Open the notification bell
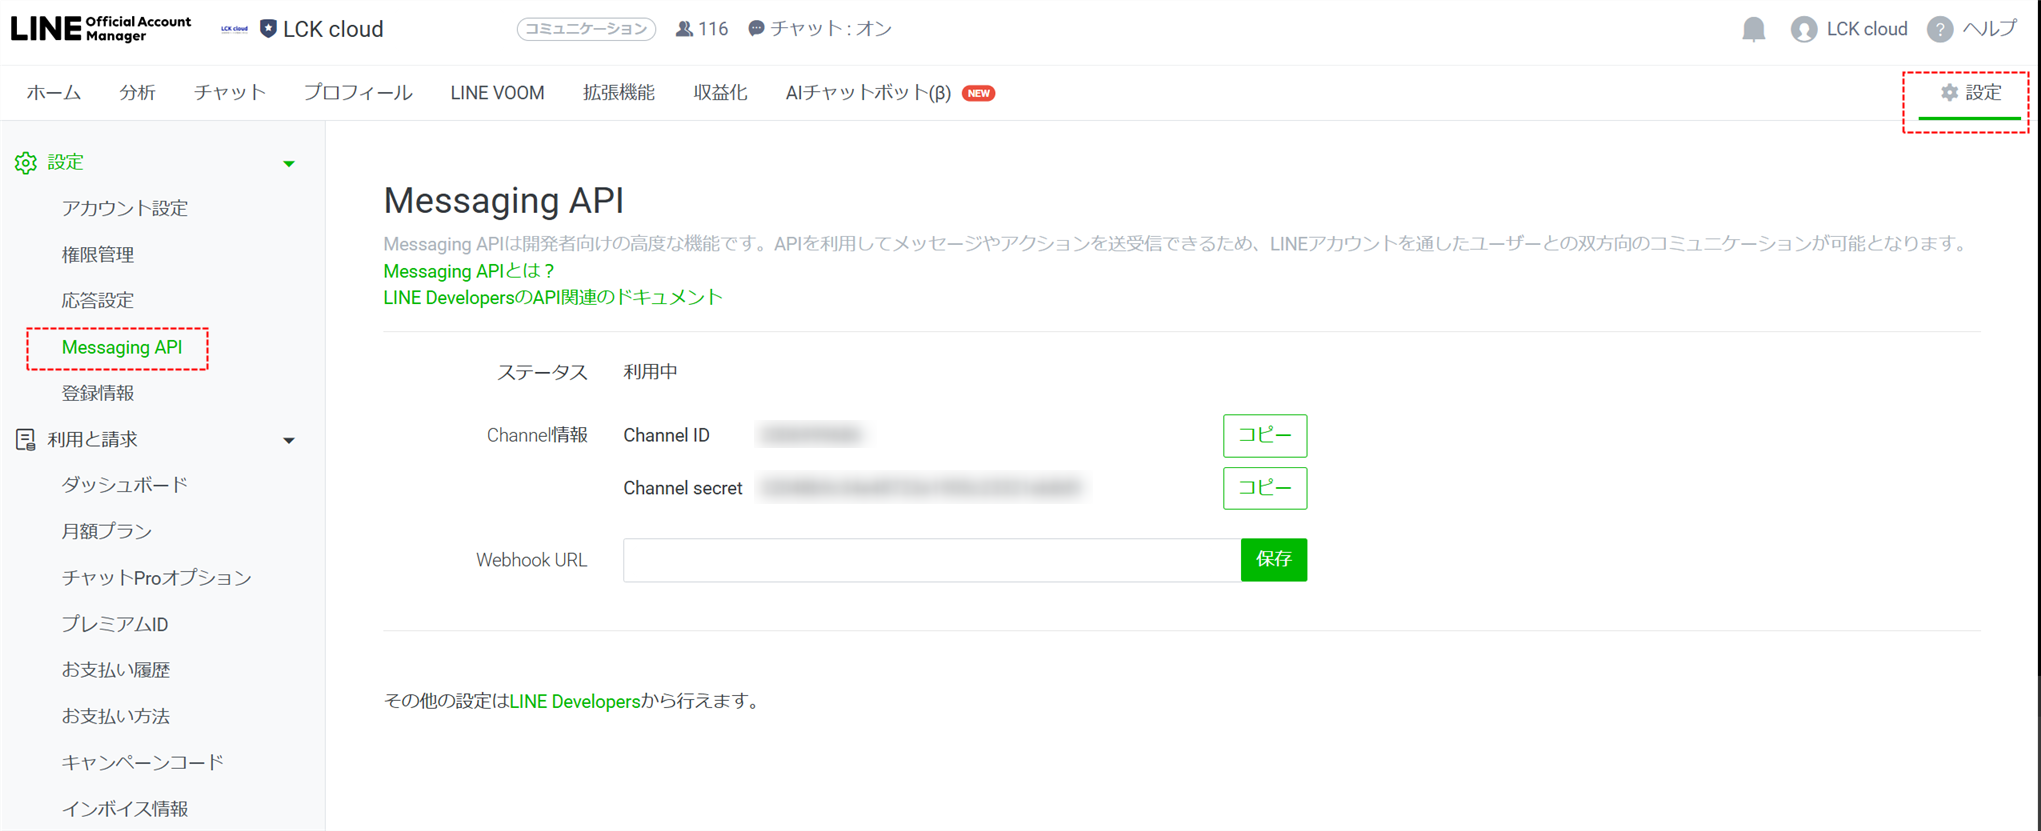 pyautogui.click(x=1753, y=29)
